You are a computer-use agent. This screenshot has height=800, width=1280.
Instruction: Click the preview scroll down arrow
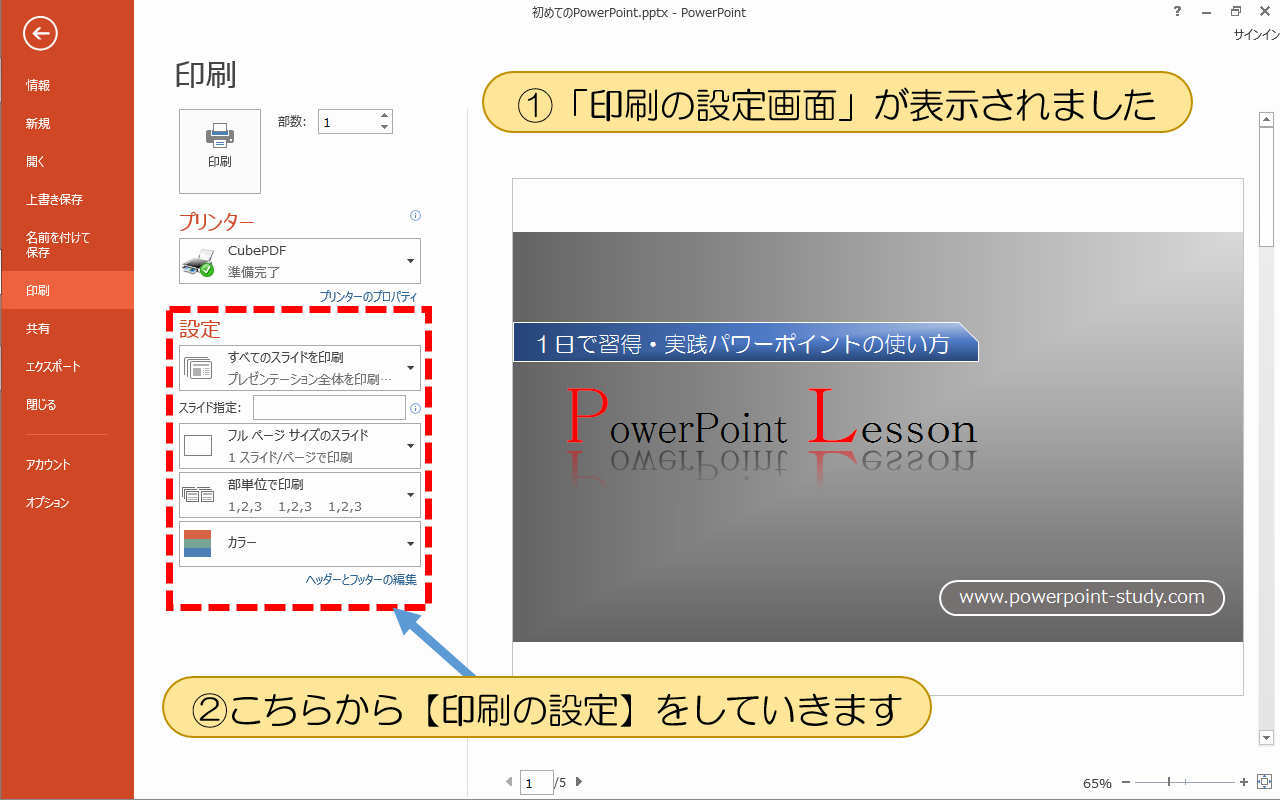[x=1267, y=737]
